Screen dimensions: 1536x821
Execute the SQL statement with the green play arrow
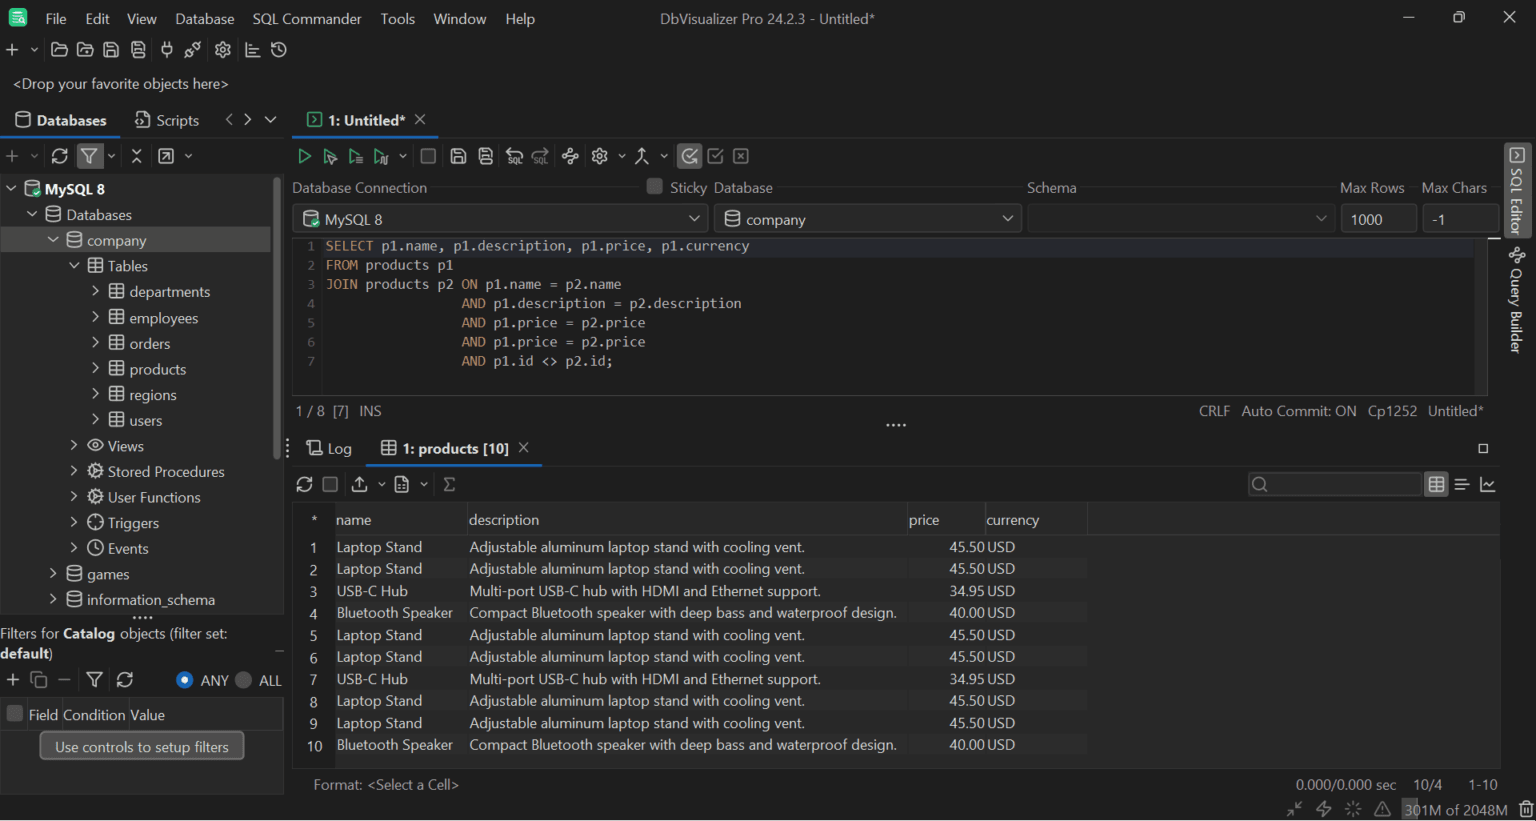pos(304,156)
